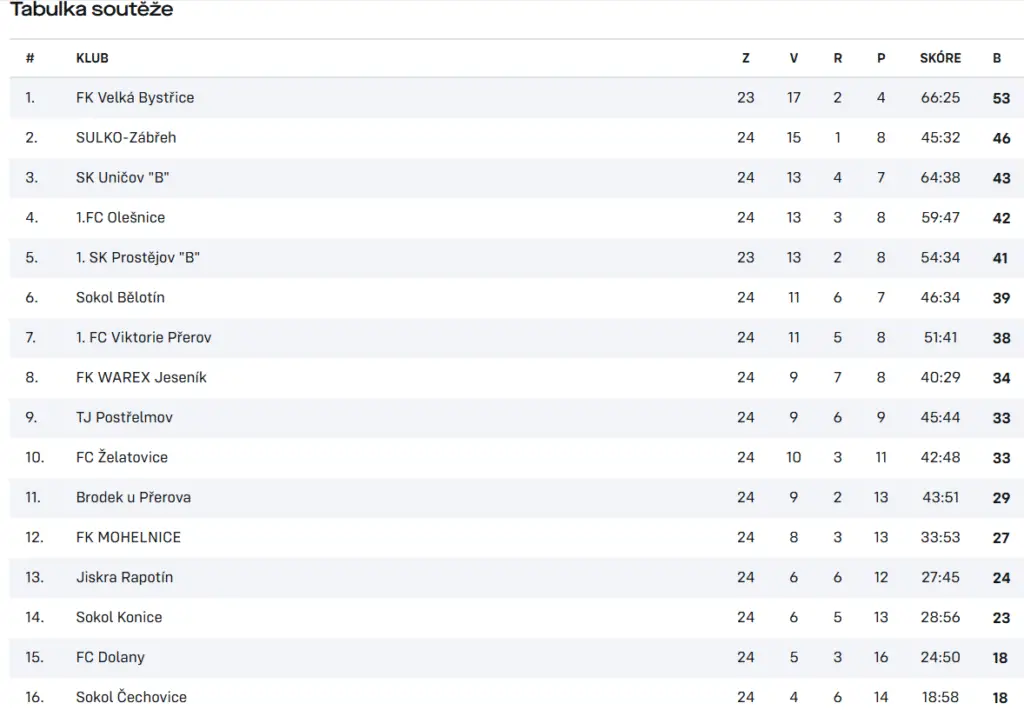The width and height of the screenshot is (1024, 723).
Task: Click the KLUB column header
Action: [x=92, y=58]
